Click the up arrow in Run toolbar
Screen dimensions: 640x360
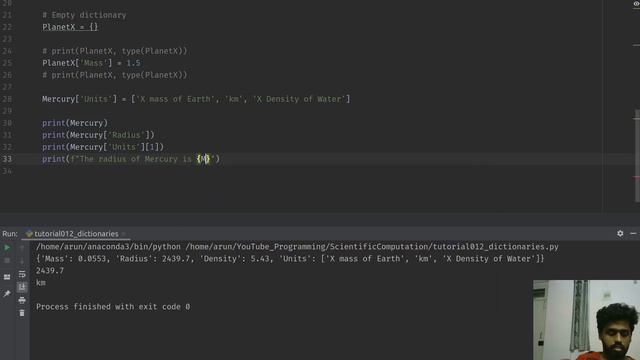22,247
